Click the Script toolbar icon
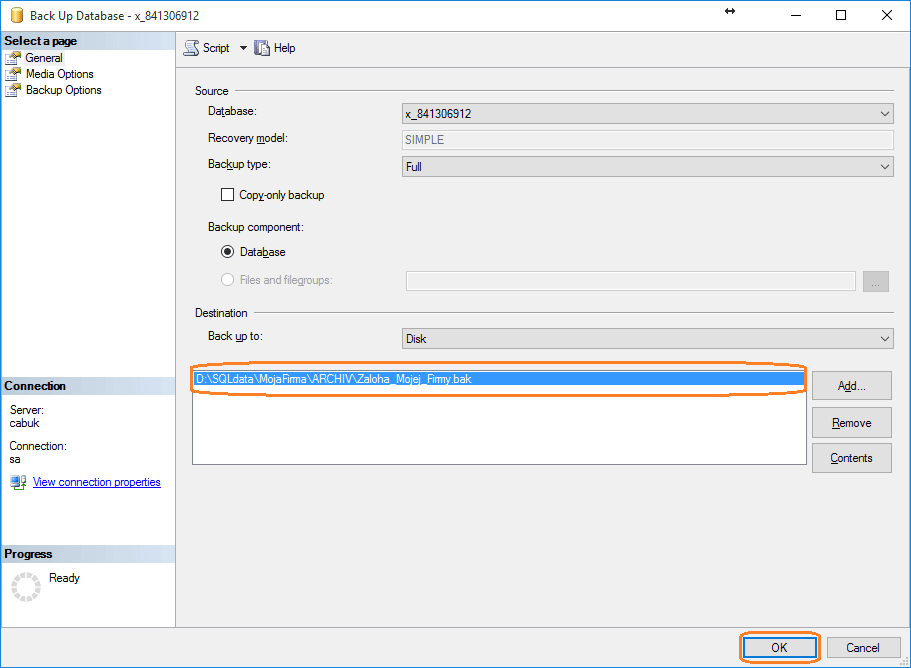This screenshot has width=911, height=668. point(191,48)
